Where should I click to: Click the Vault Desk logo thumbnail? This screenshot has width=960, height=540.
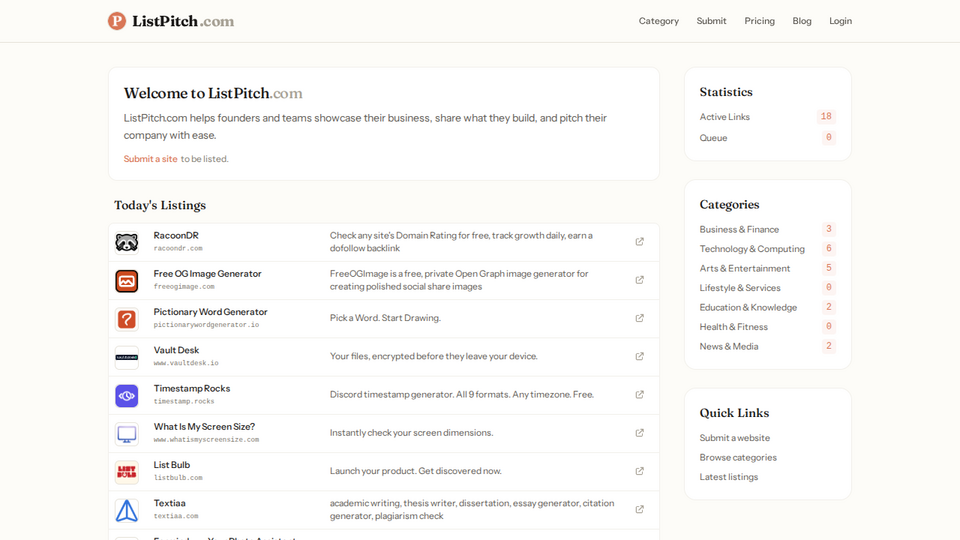(x=127, y=358)
